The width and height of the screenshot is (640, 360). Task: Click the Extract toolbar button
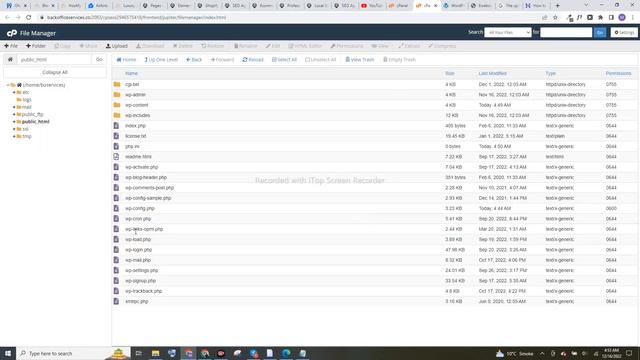pos(409,46)
